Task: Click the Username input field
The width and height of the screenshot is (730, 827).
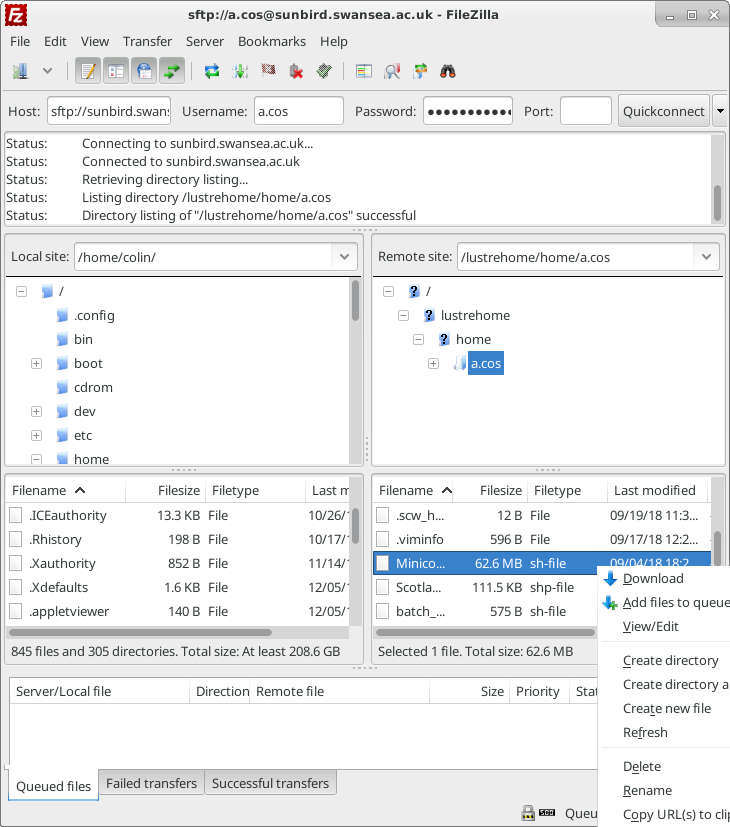Action: (x=299, y=111)
